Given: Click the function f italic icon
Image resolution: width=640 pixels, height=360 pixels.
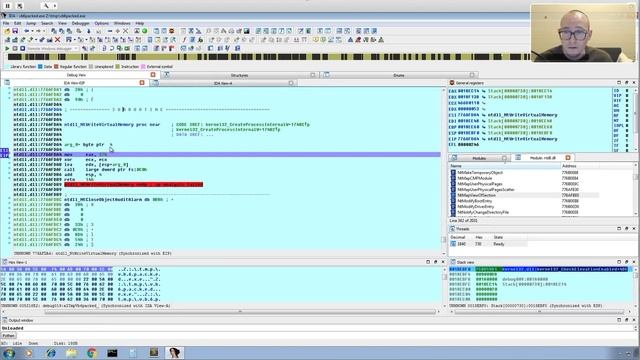Looking at the screenshot, I should pos(184,40).
